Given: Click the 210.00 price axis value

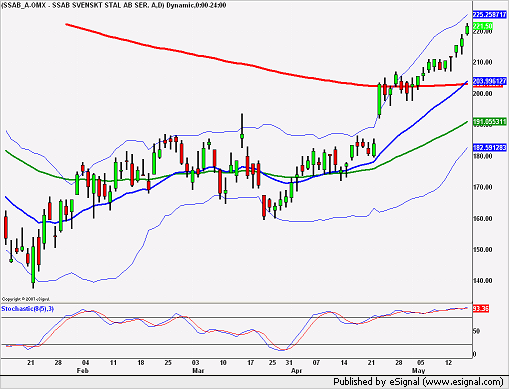Looking at the screenshot, I should click(482, 62).
